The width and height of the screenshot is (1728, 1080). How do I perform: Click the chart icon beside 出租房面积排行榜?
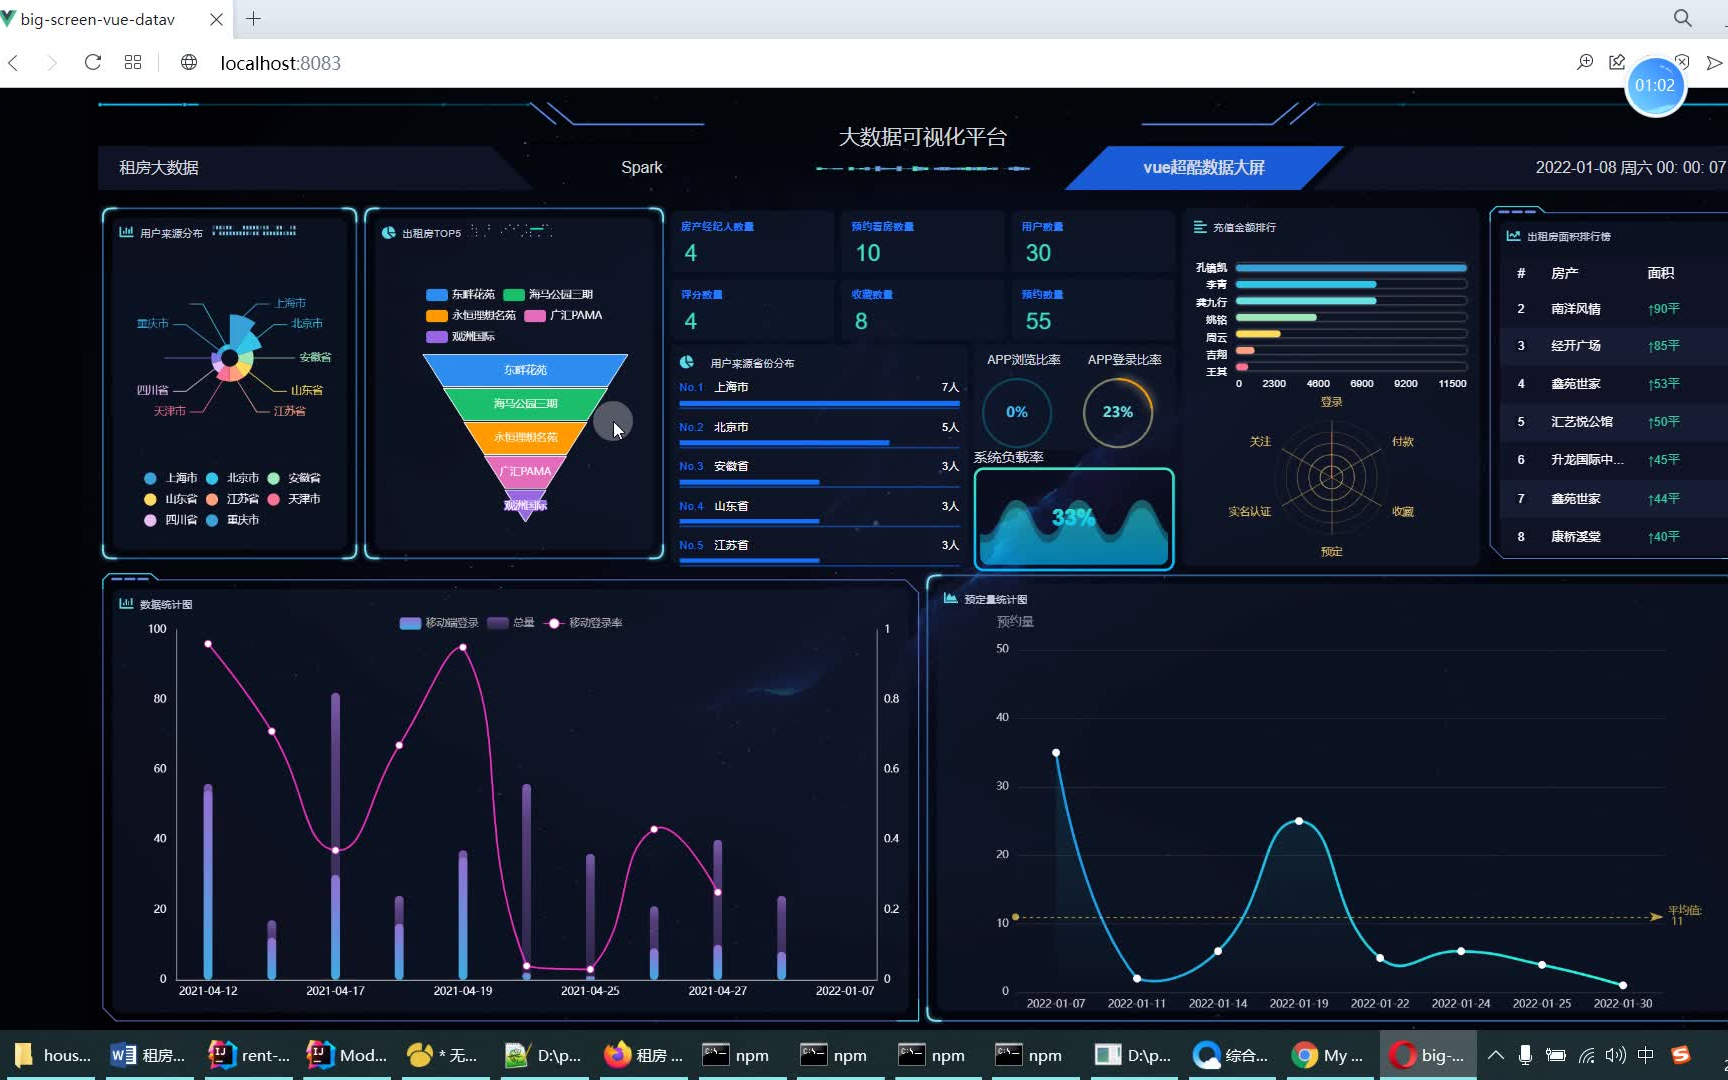tap(1513, 236)
